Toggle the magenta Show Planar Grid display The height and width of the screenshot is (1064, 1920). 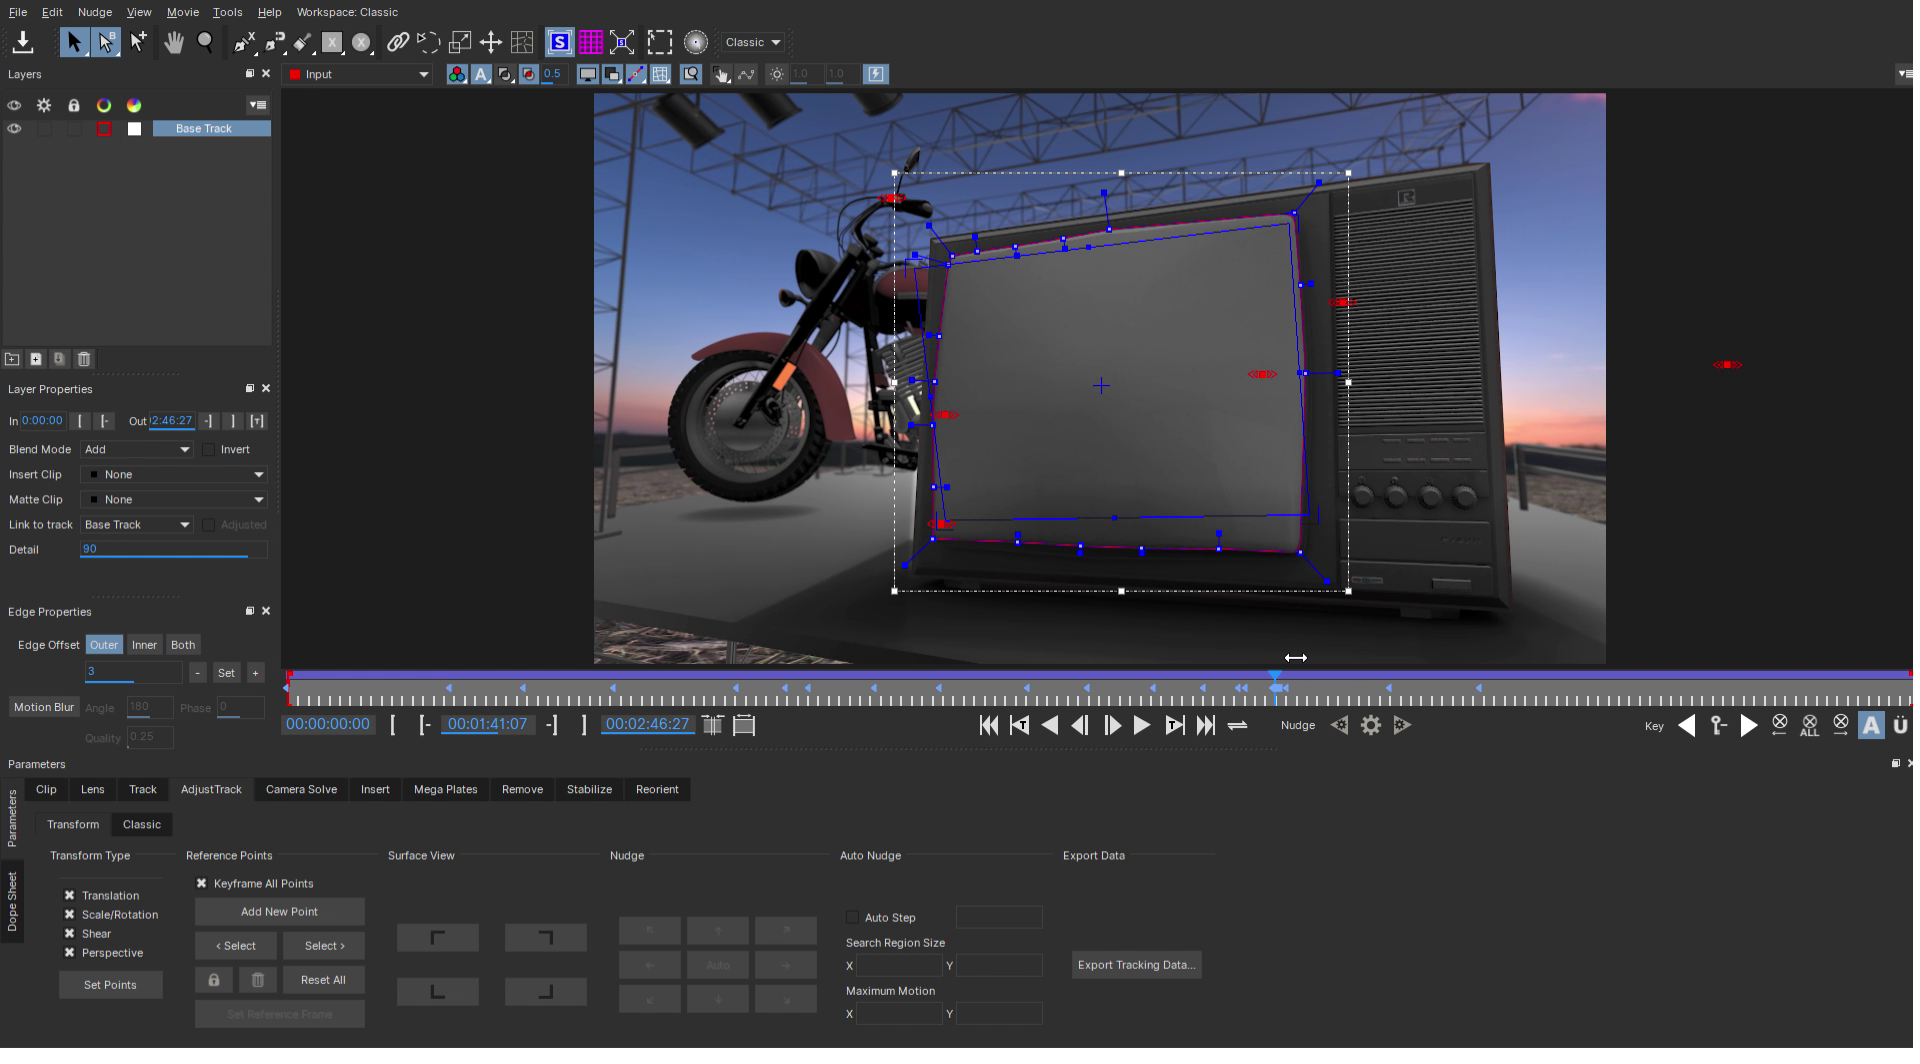pos(590,42)
